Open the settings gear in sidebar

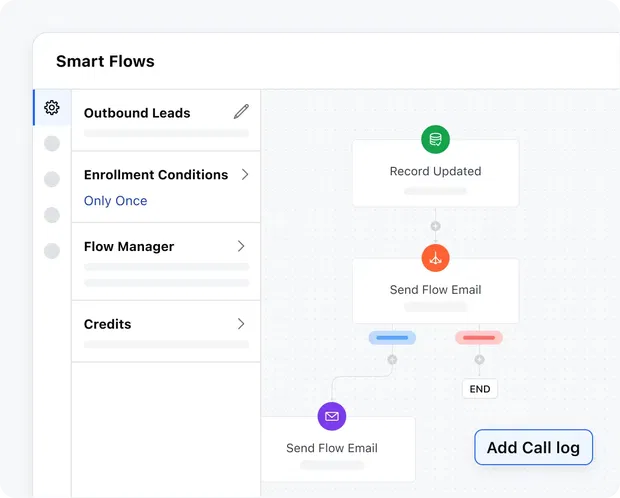click(52, 108)
